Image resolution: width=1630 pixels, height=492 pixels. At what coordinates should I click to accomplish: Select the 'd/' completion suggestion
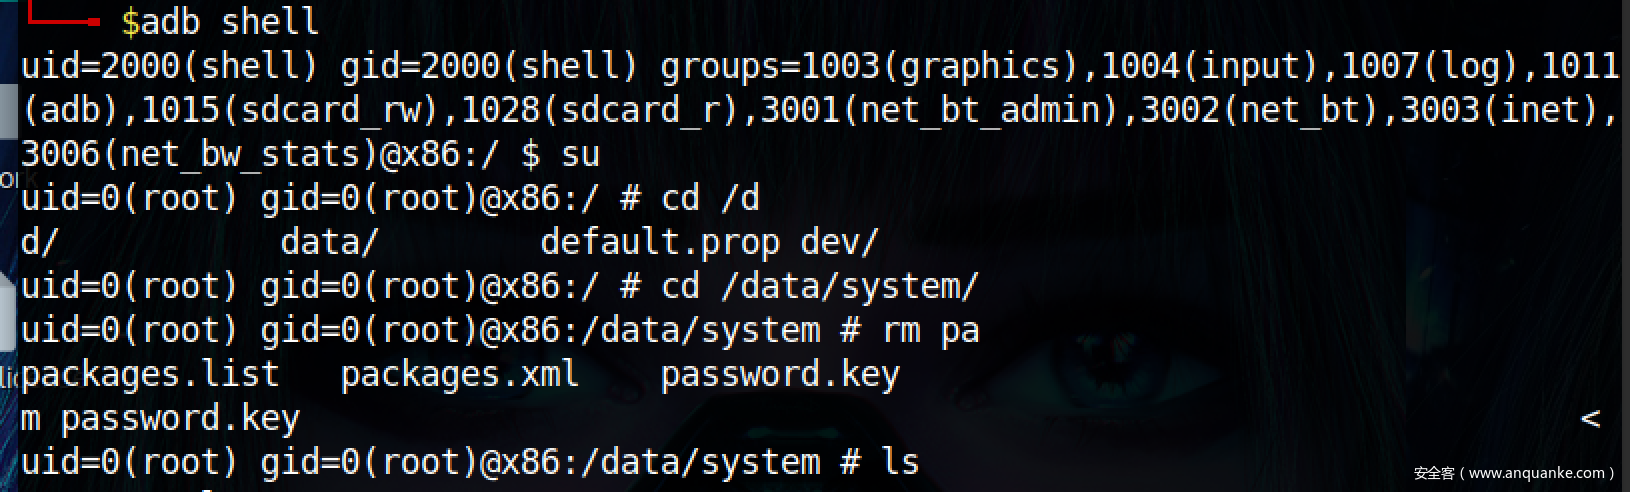point(40,242)
